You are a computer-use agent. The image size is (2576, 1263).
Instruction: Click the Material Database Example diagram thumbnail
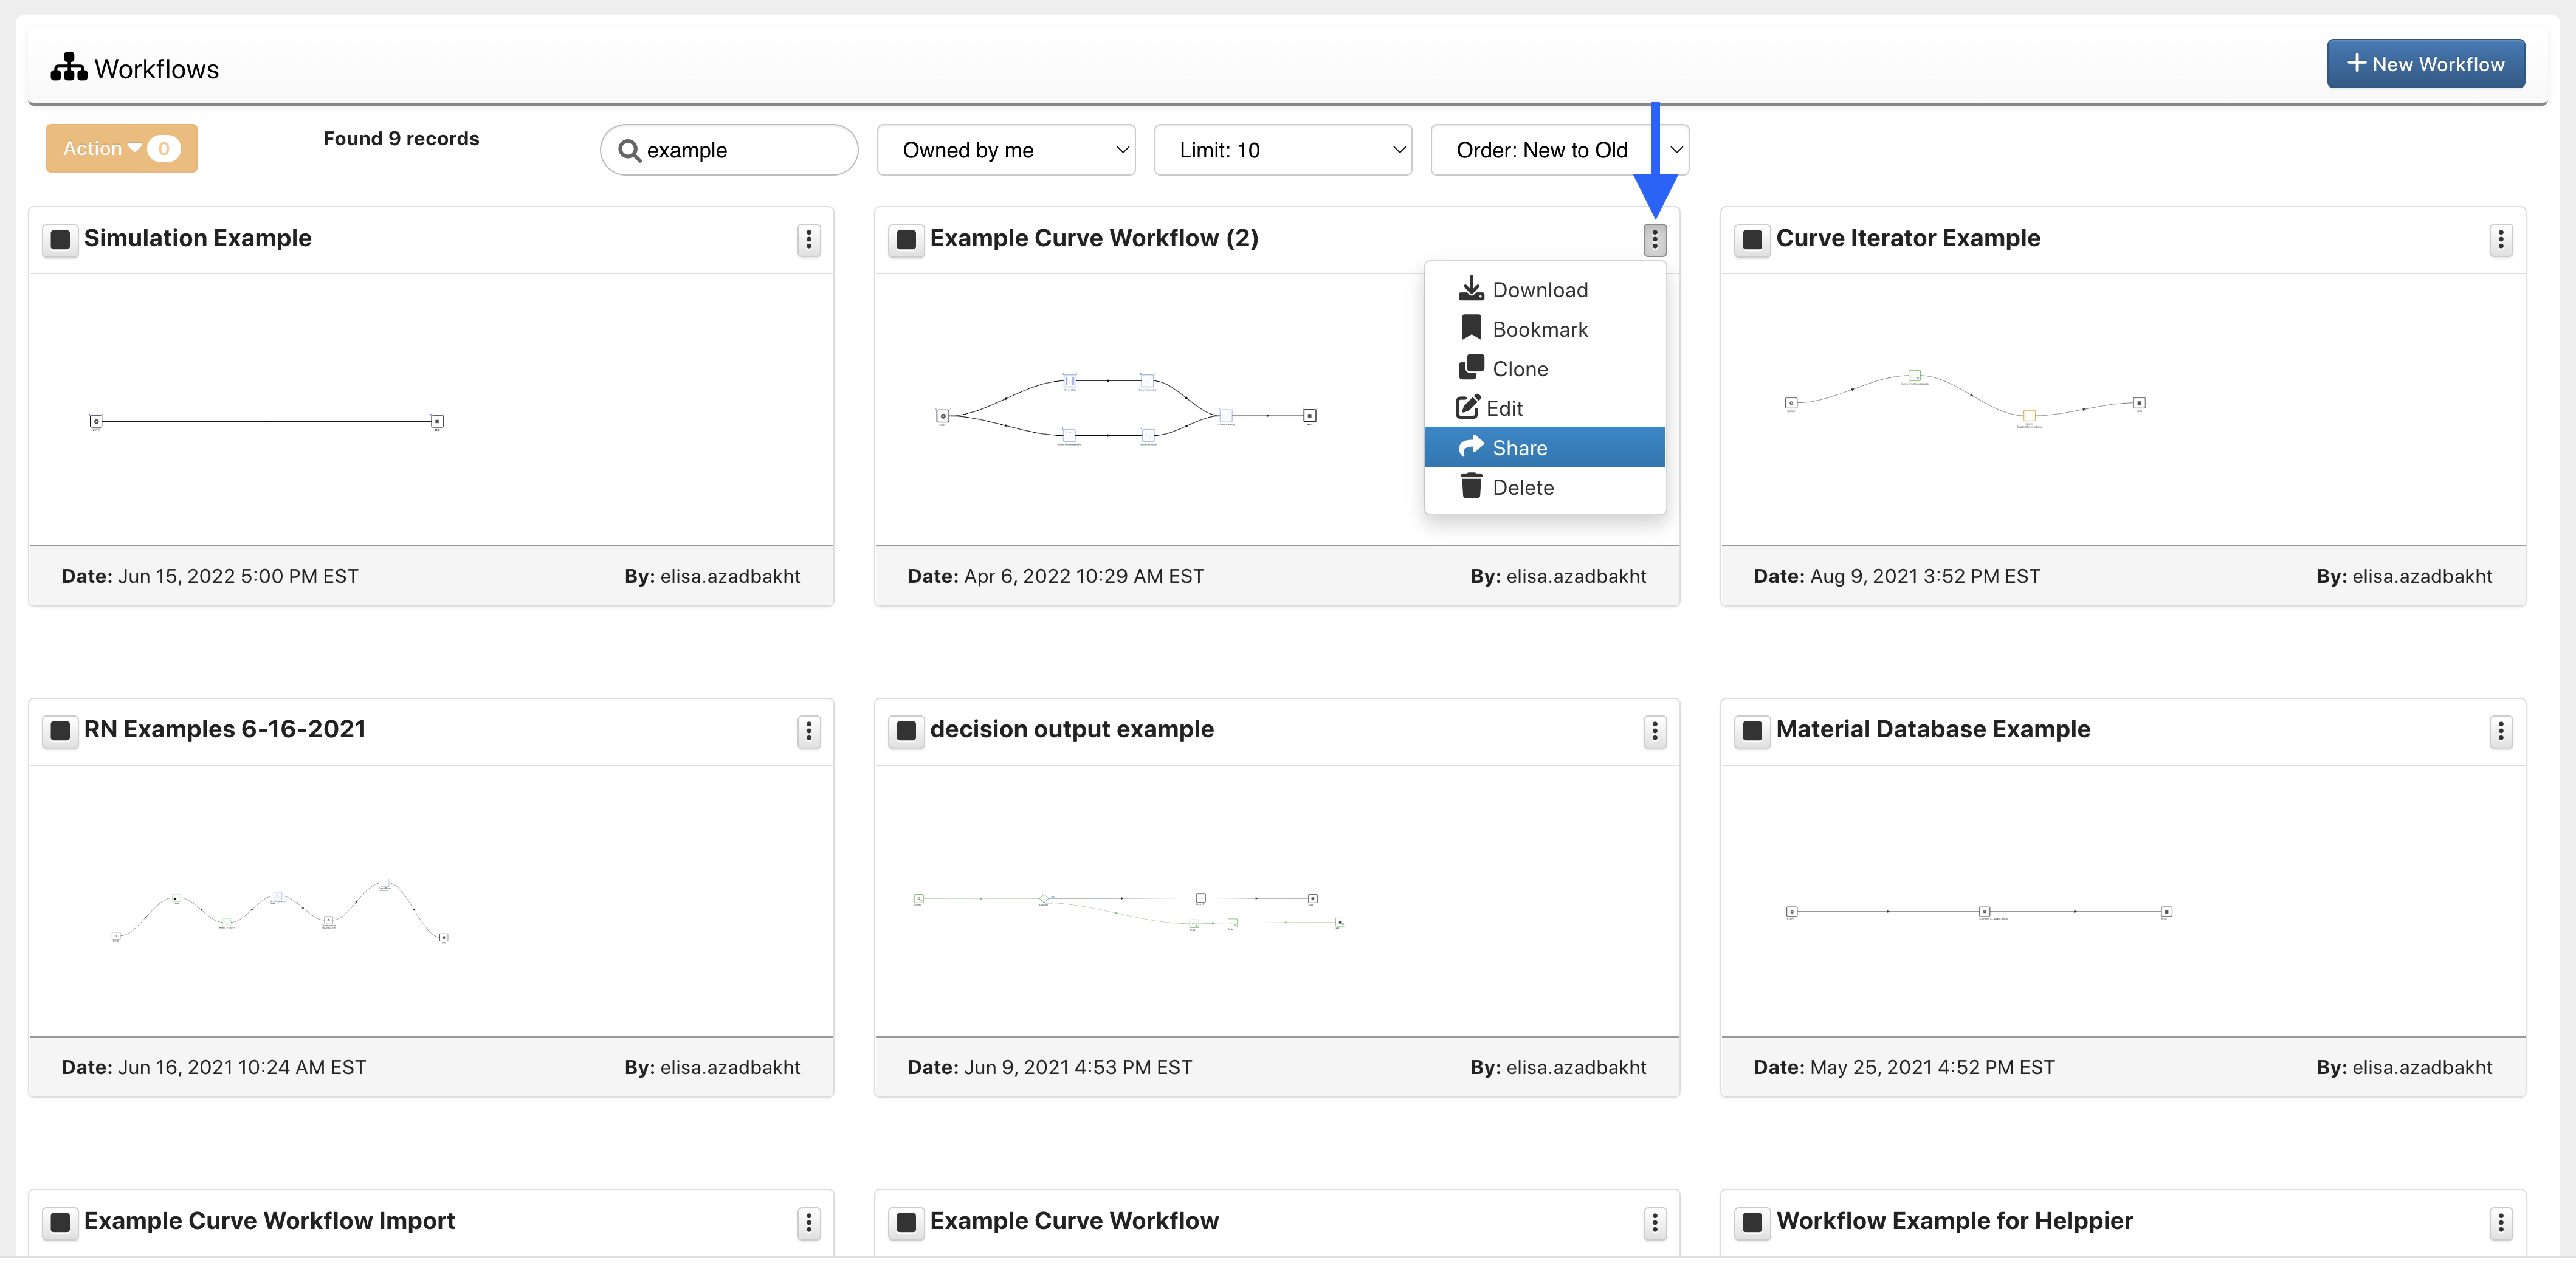[1979, 912]
